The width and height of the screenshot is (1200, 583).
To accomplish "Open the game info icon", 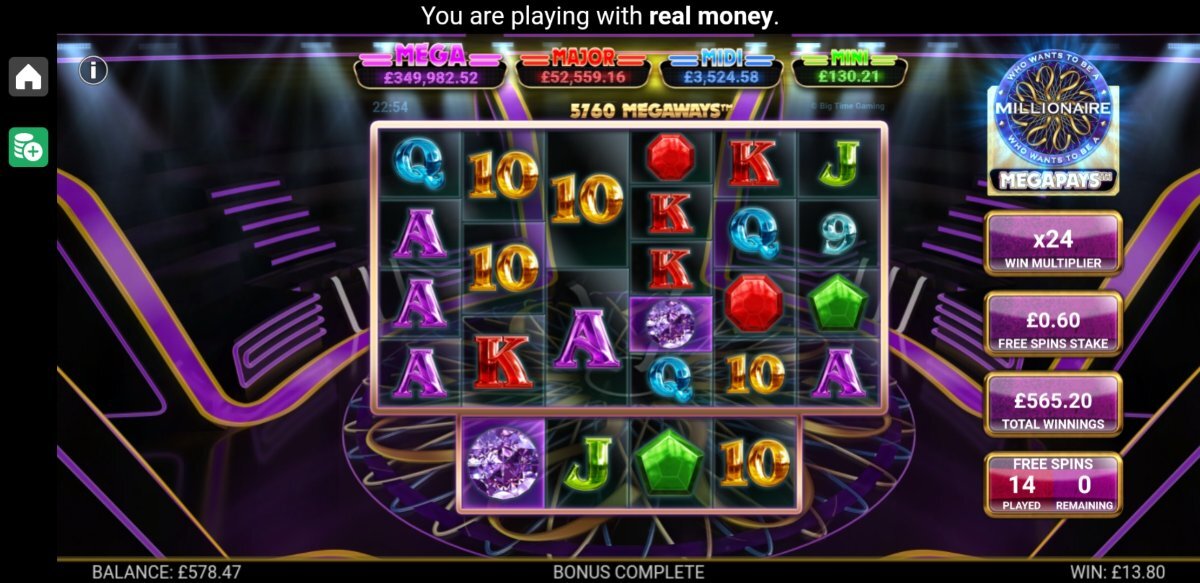I will click(x=93, y=70).
